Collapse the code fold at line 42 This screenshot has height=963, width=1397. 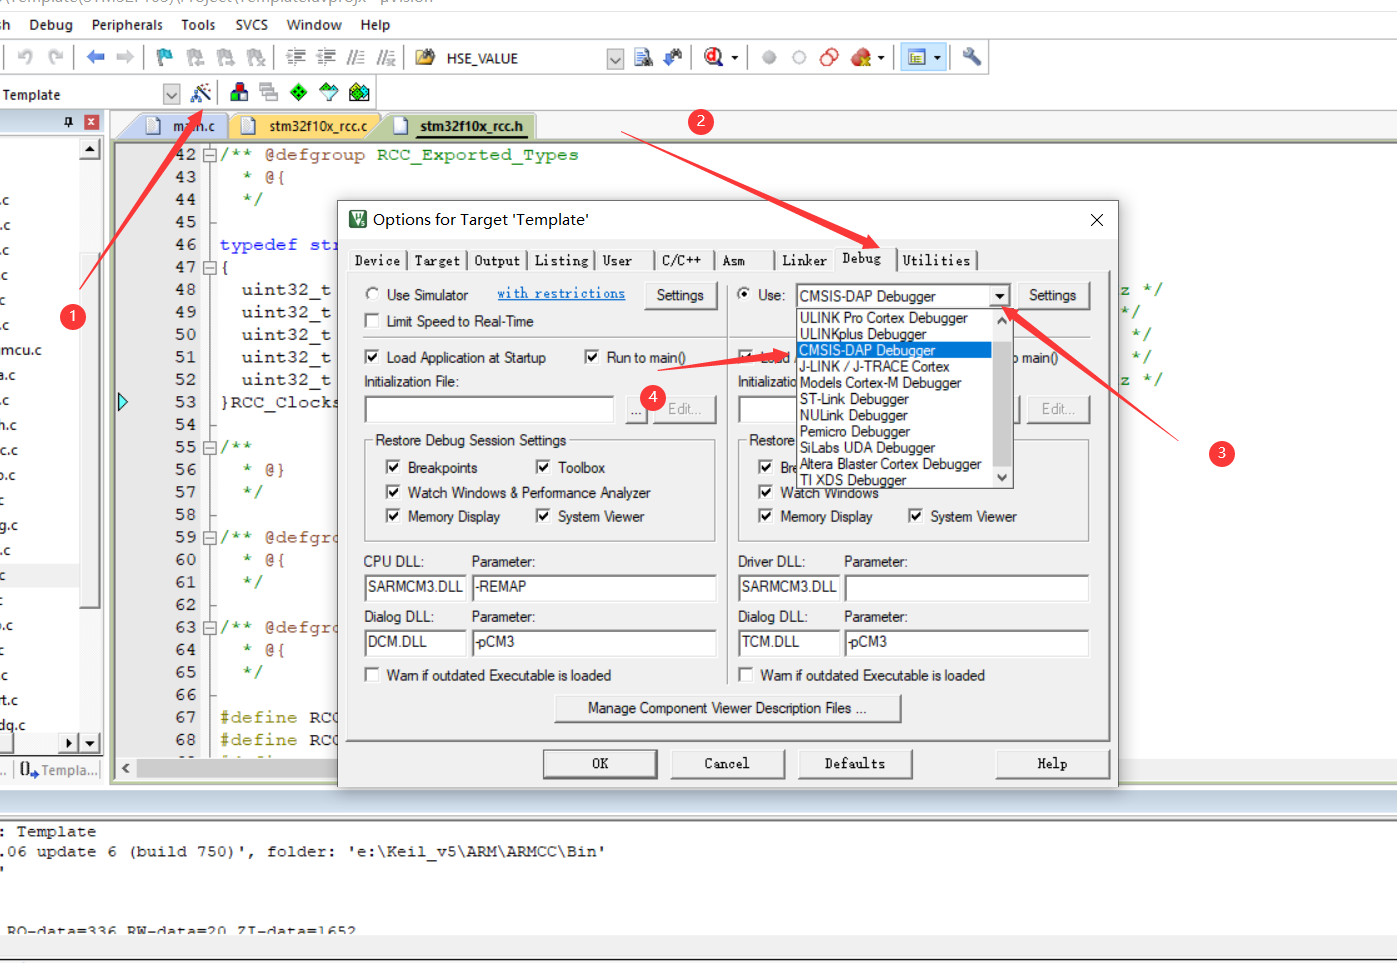[210, 155]
